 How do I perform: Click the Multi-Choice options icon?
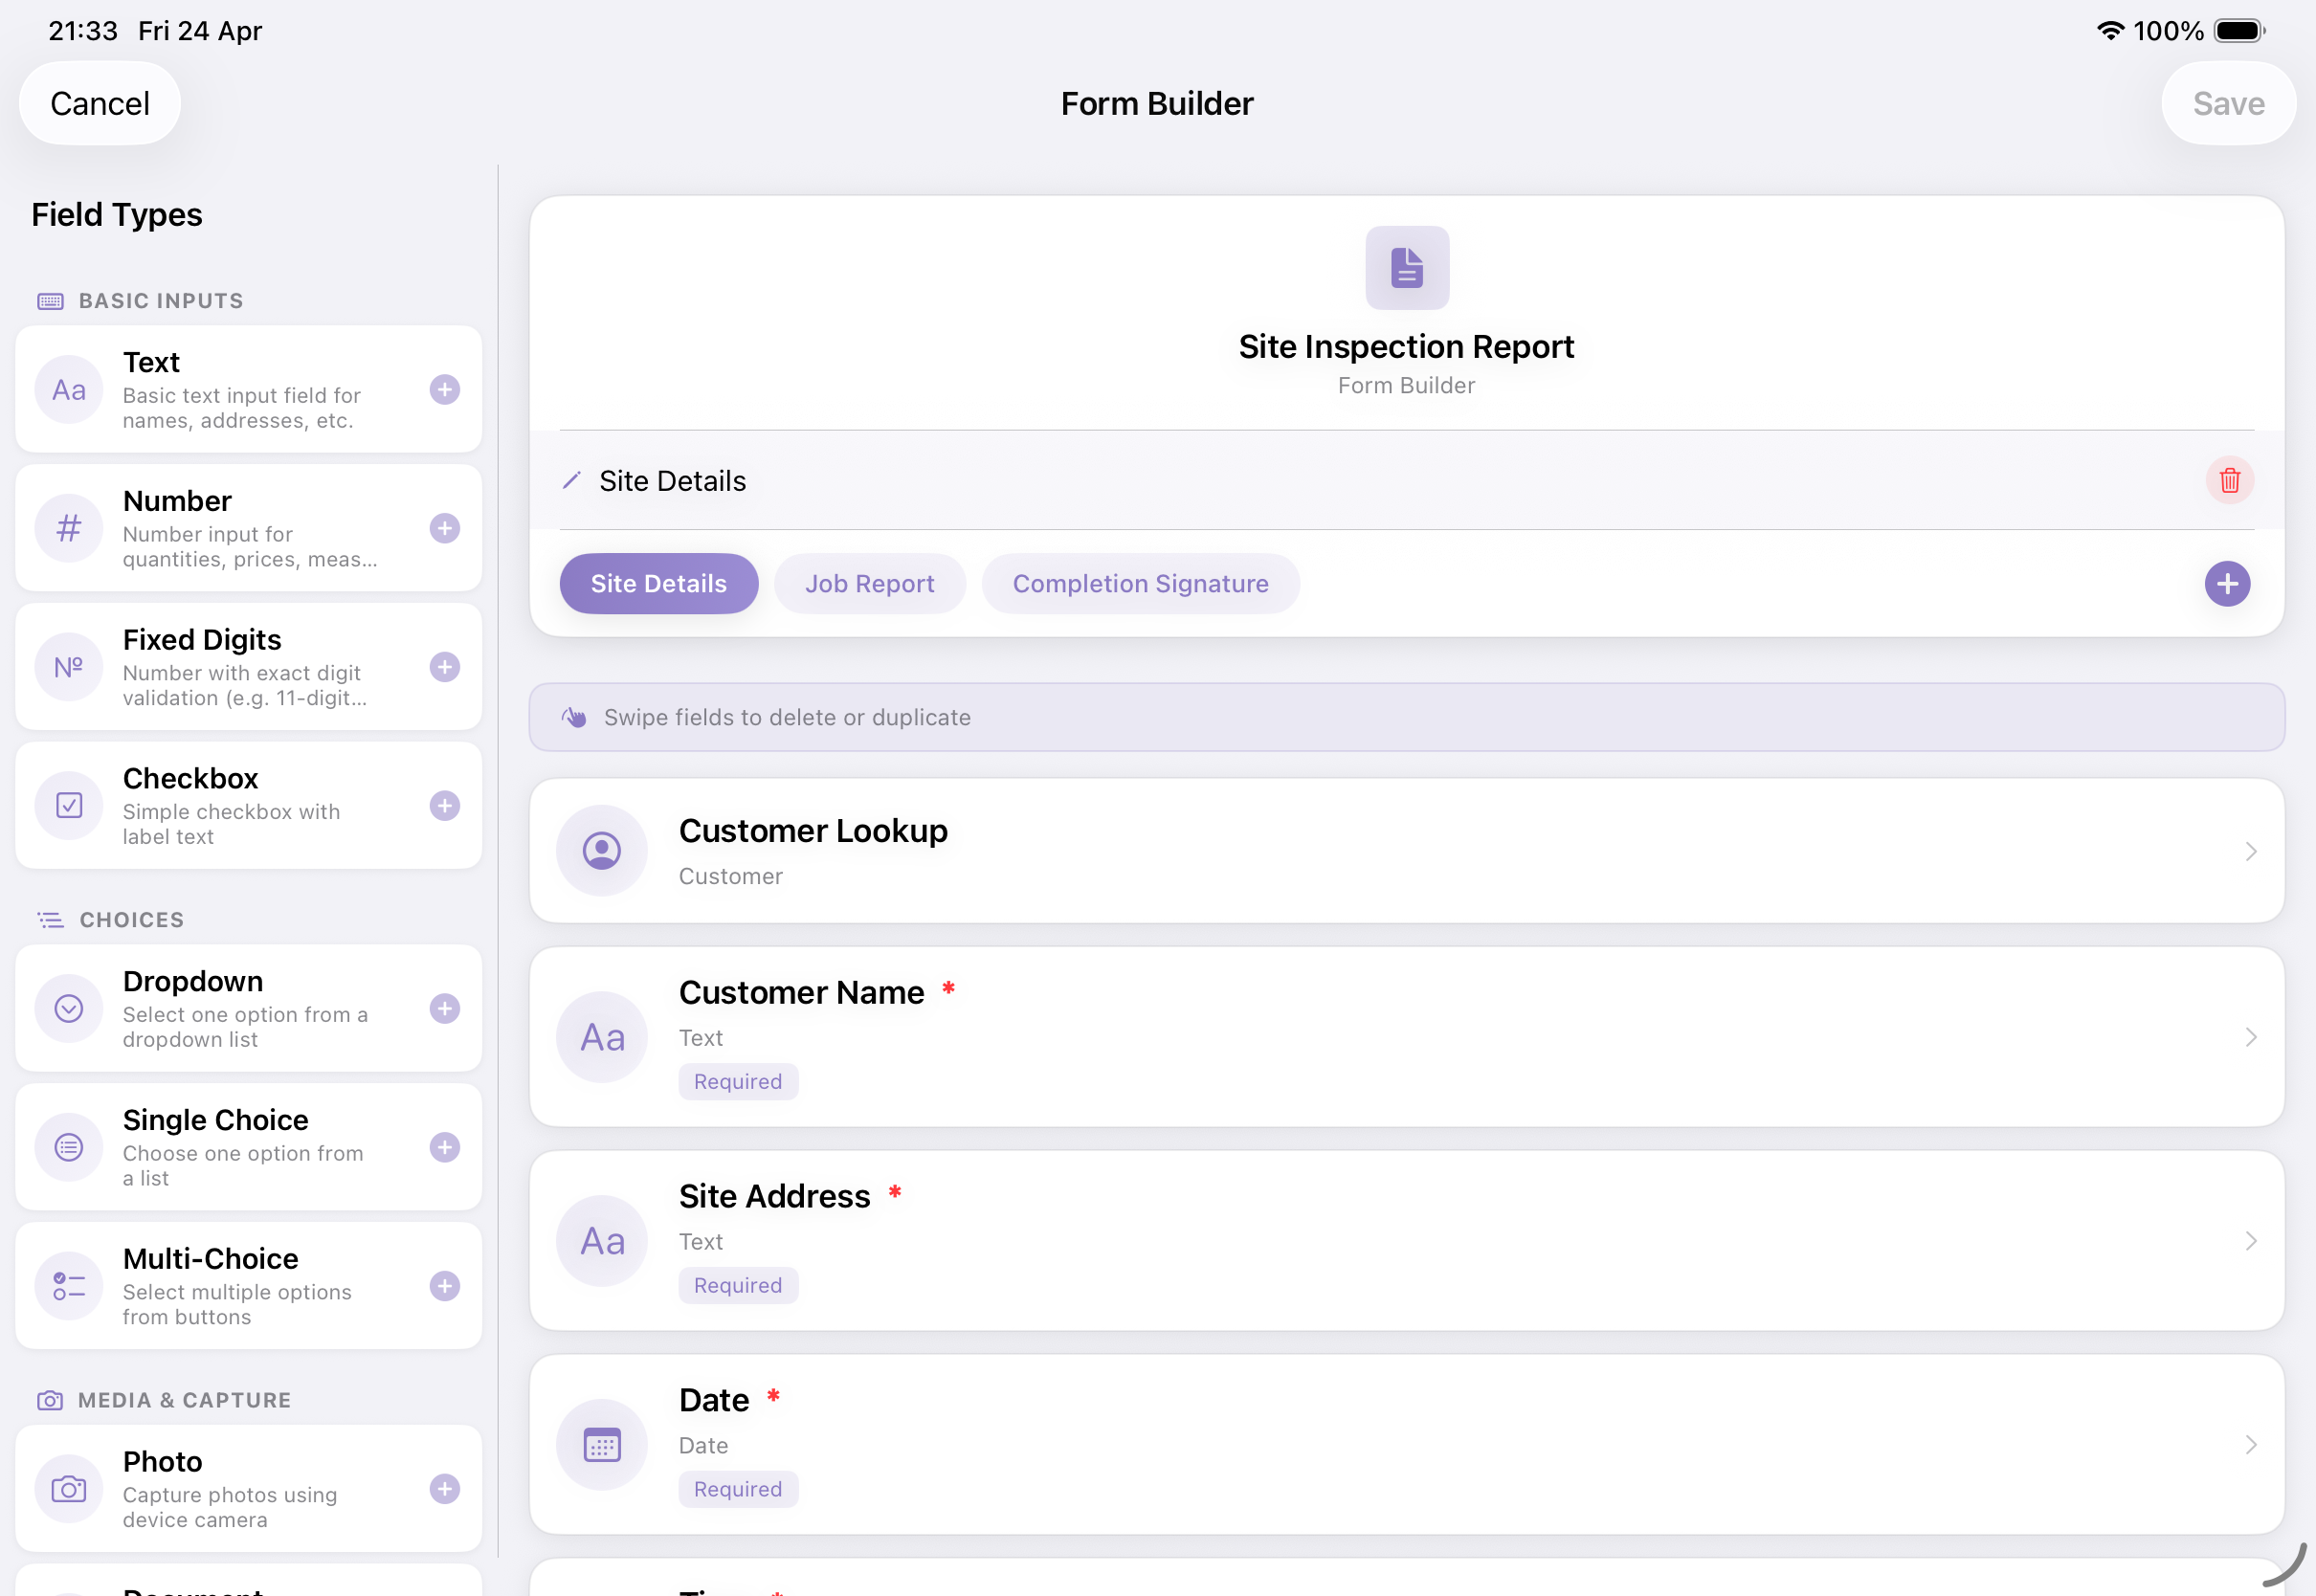(69, 1286)
